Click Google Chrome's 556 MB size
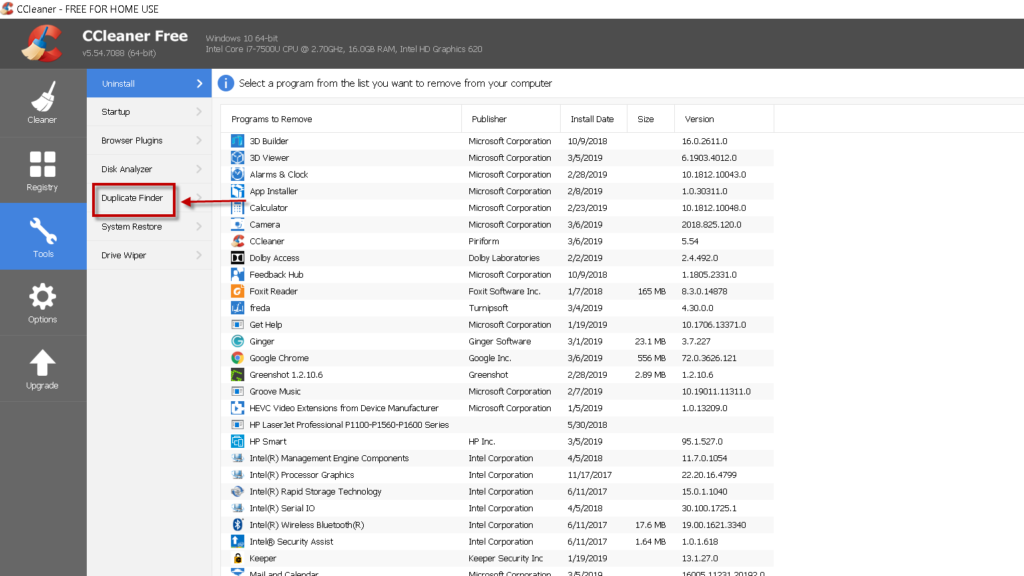Screen dimensions: 1024x576 (651, 358)
